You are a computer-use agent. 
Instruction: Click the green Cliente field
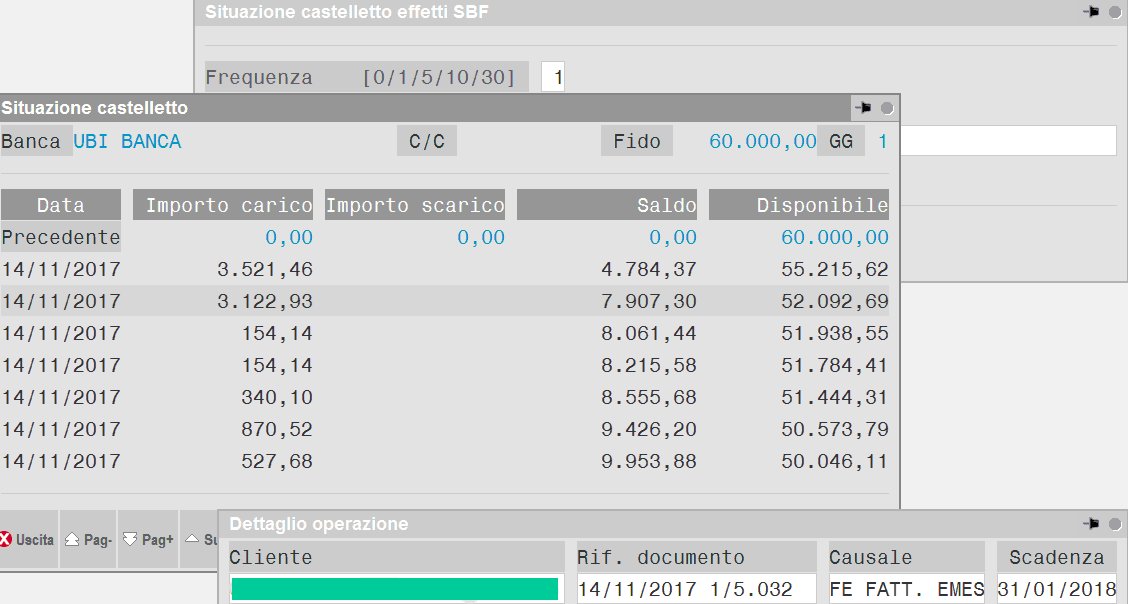[395, 588]
